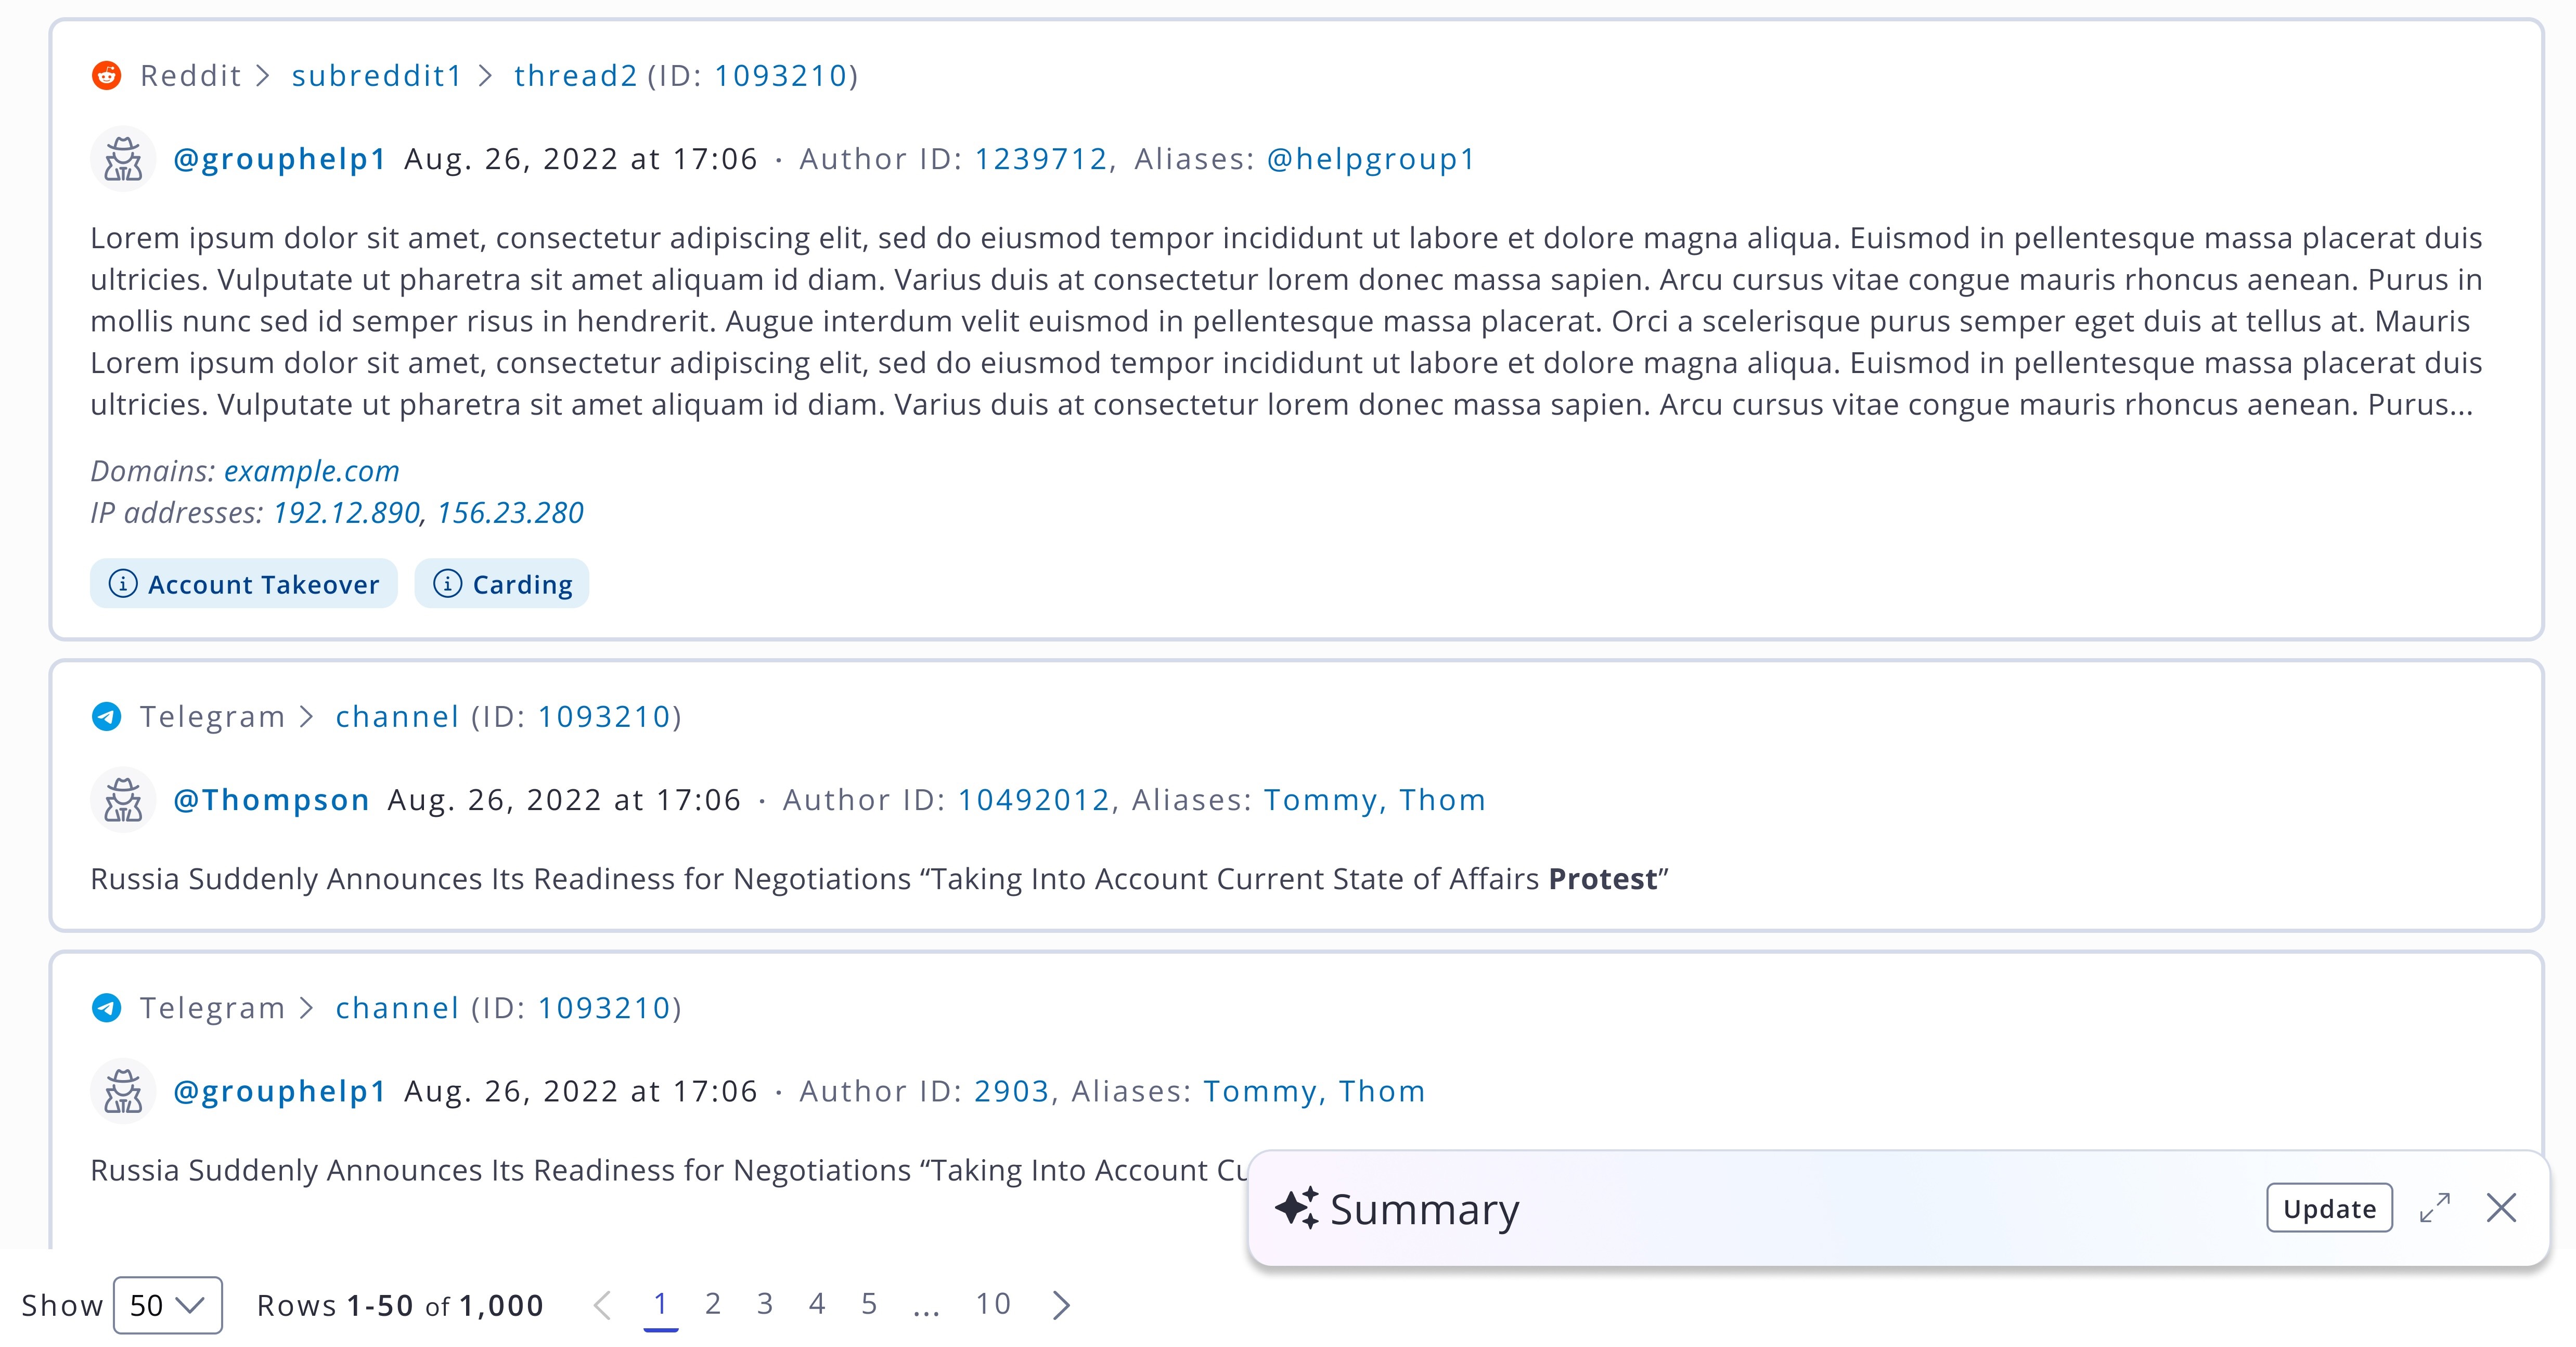Click the @helpgroup1 alias link
This screenshot has width=2576, height=1347.
click(x=1370, y=159)
